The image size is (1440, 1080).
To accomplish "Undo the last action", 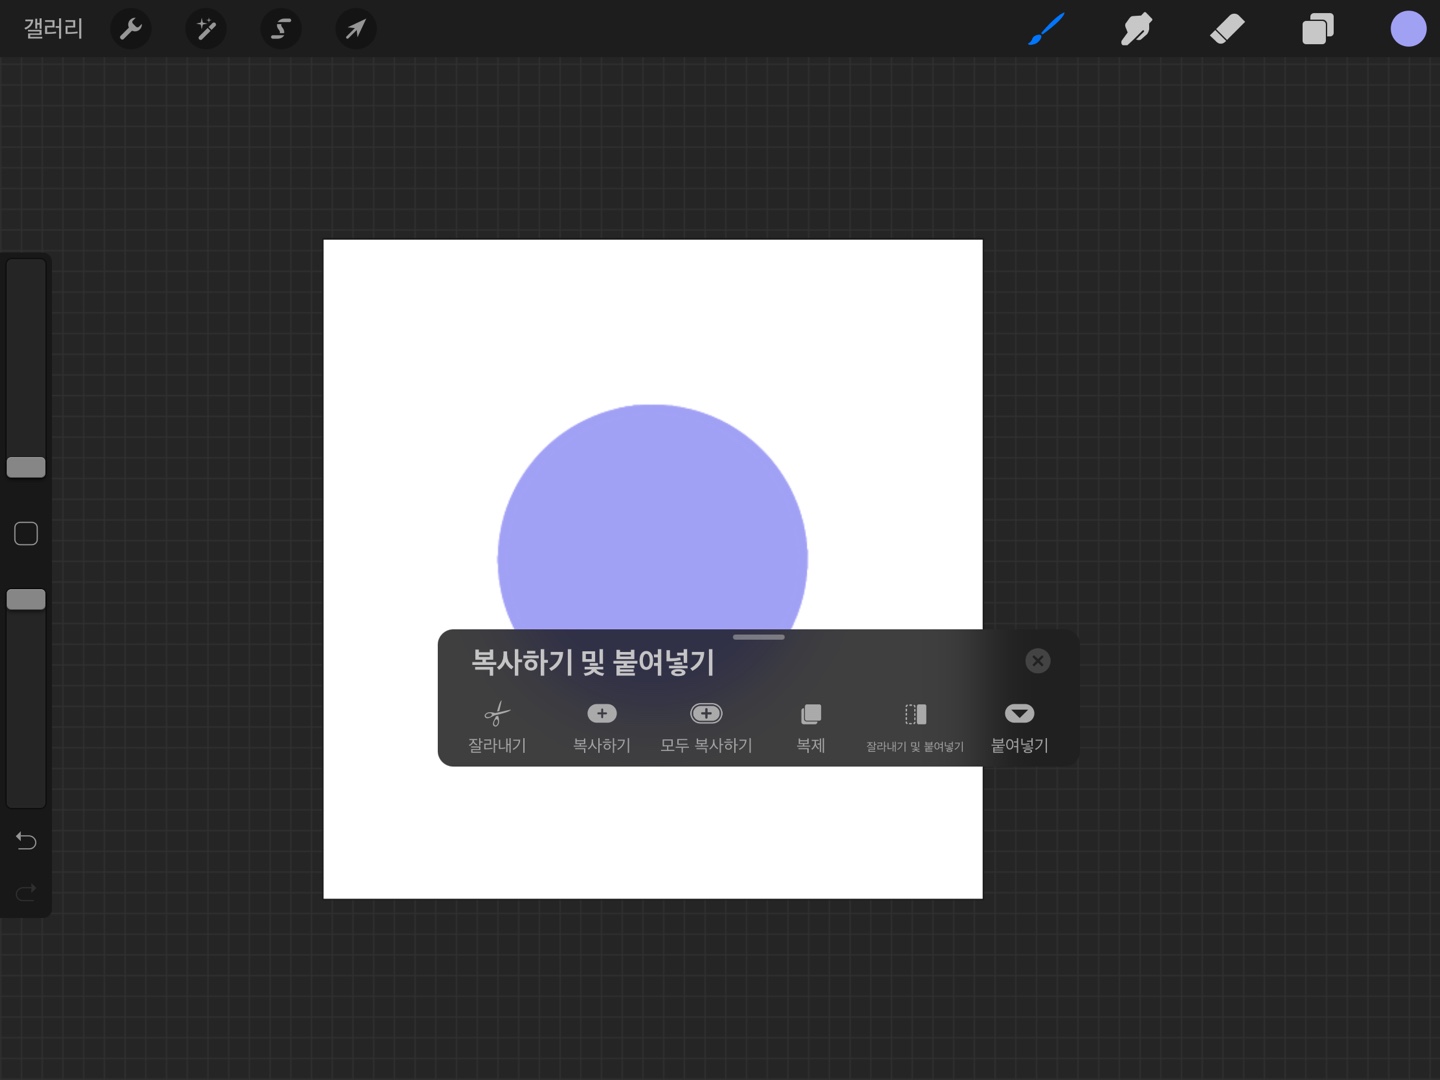I will [26, 841].
